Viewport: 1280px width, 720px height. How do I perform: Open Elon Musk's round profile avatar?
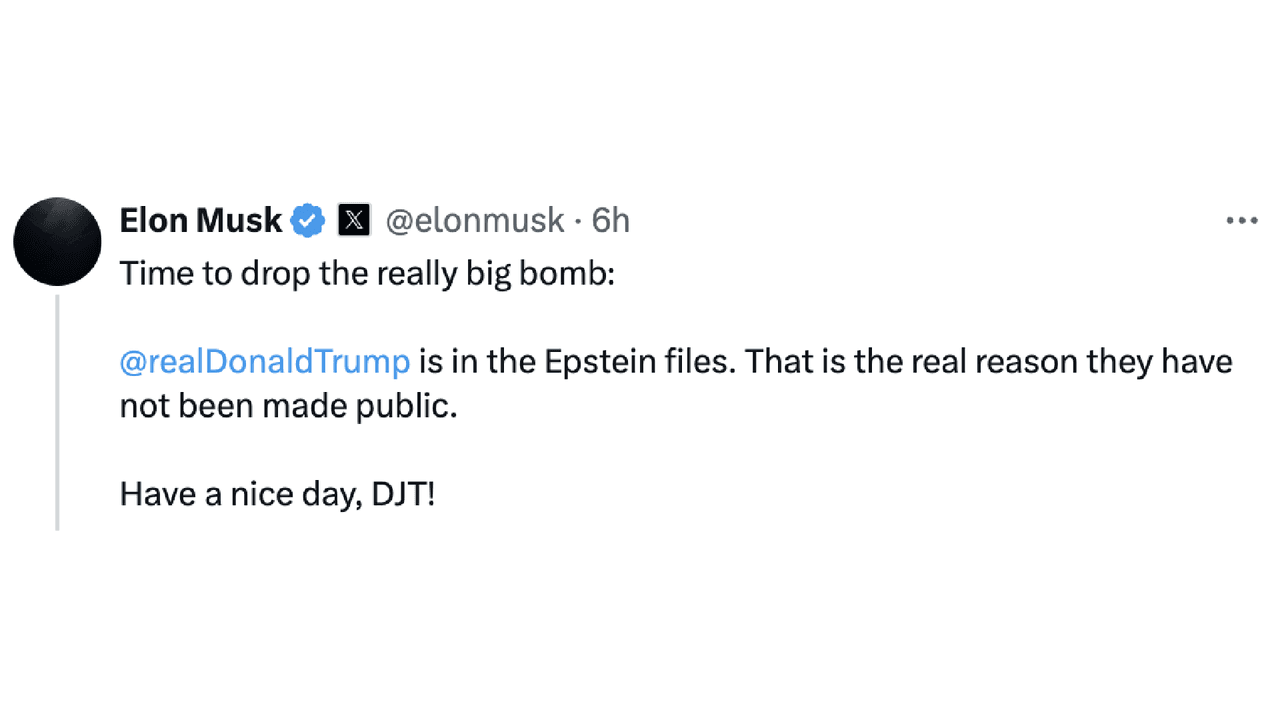click(57, 241)
